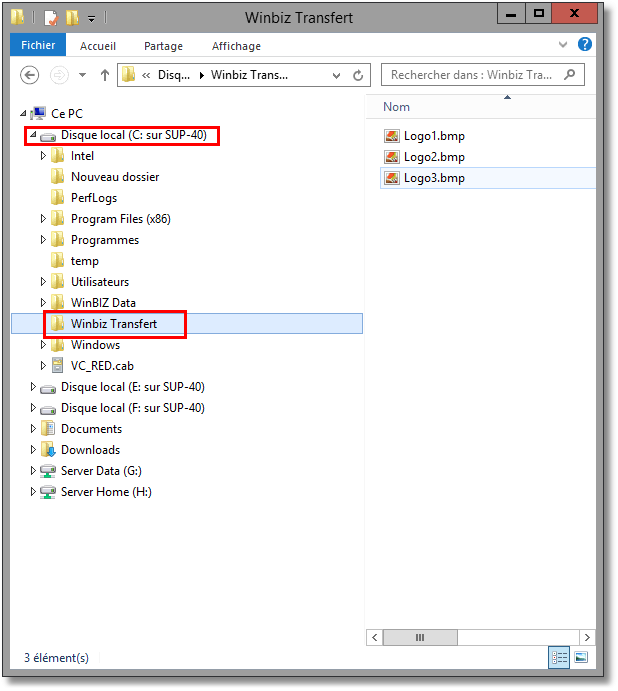Viewport: 618px width, 691px height.
Task: Switch to Details view icon
Action: pyautogui.click(x=559, y=658)
